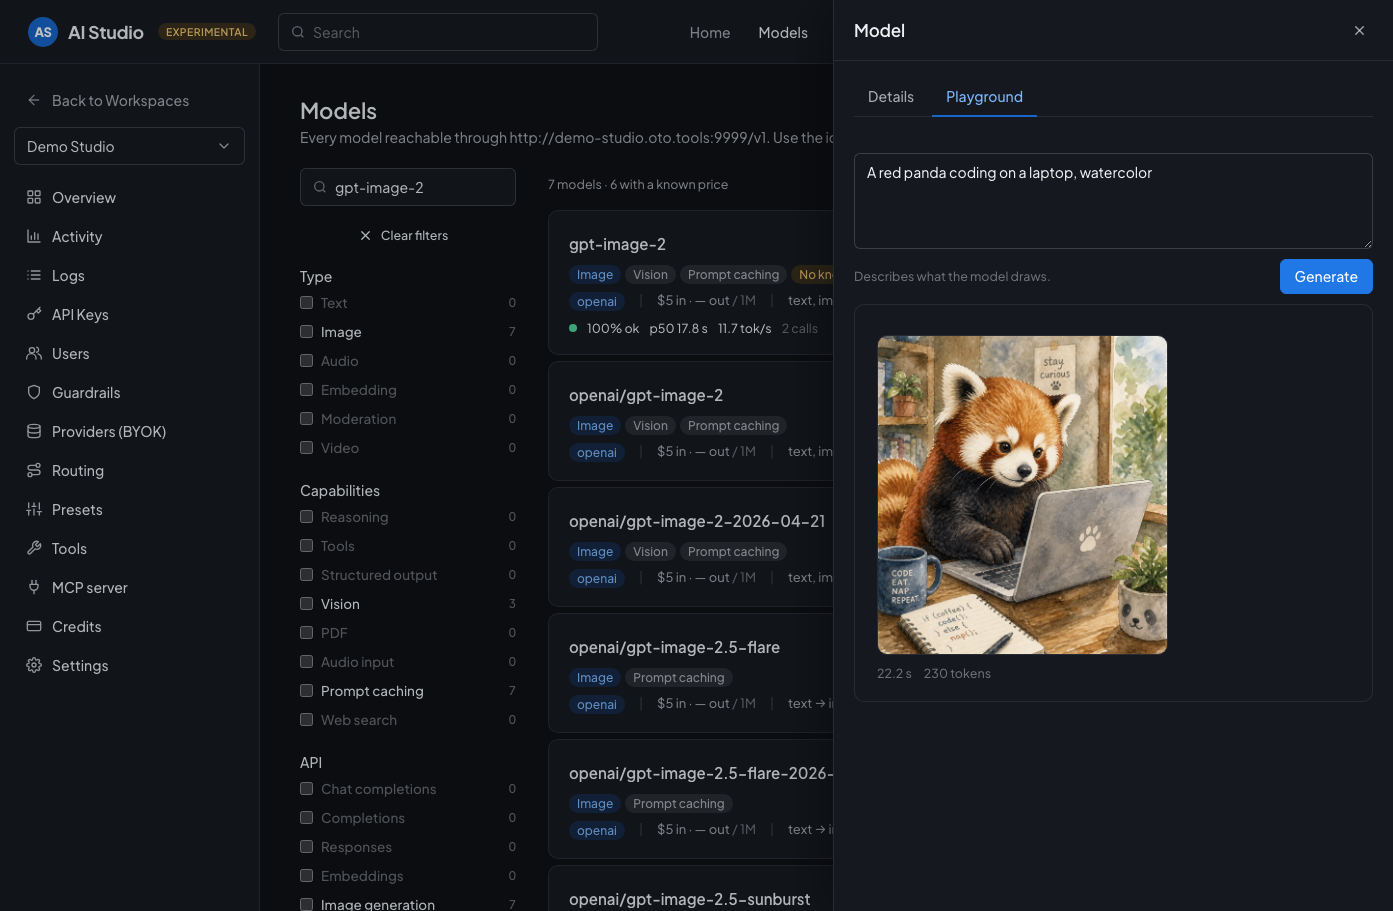Click the EXPERIMENTAL badge

coord(207,32)
